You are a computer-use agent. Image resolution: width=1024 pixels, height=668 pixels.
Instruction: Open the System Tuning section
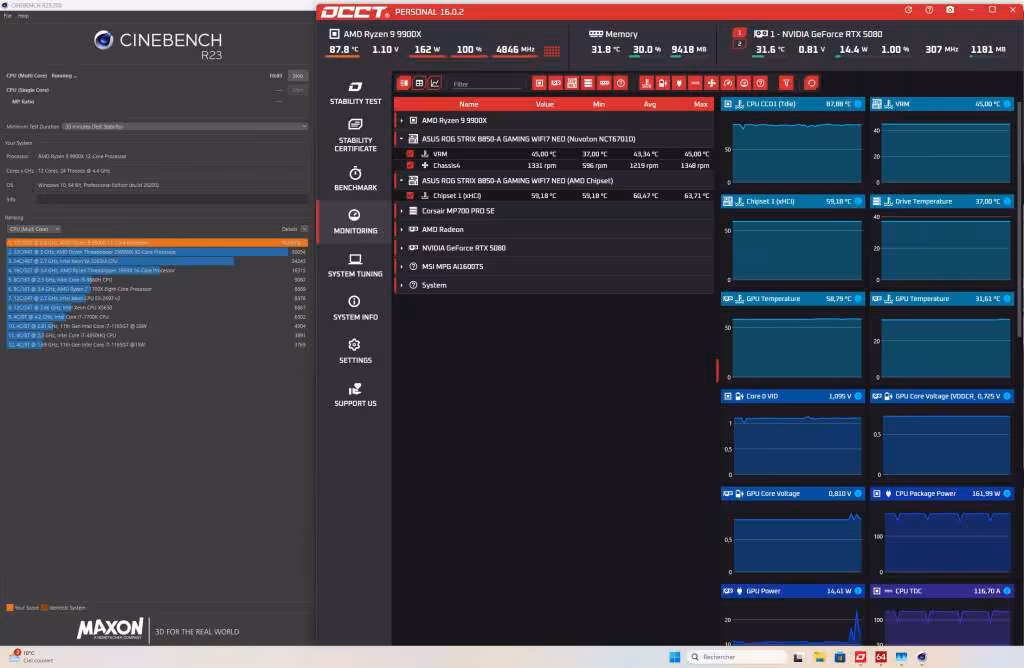coord(355,265)
